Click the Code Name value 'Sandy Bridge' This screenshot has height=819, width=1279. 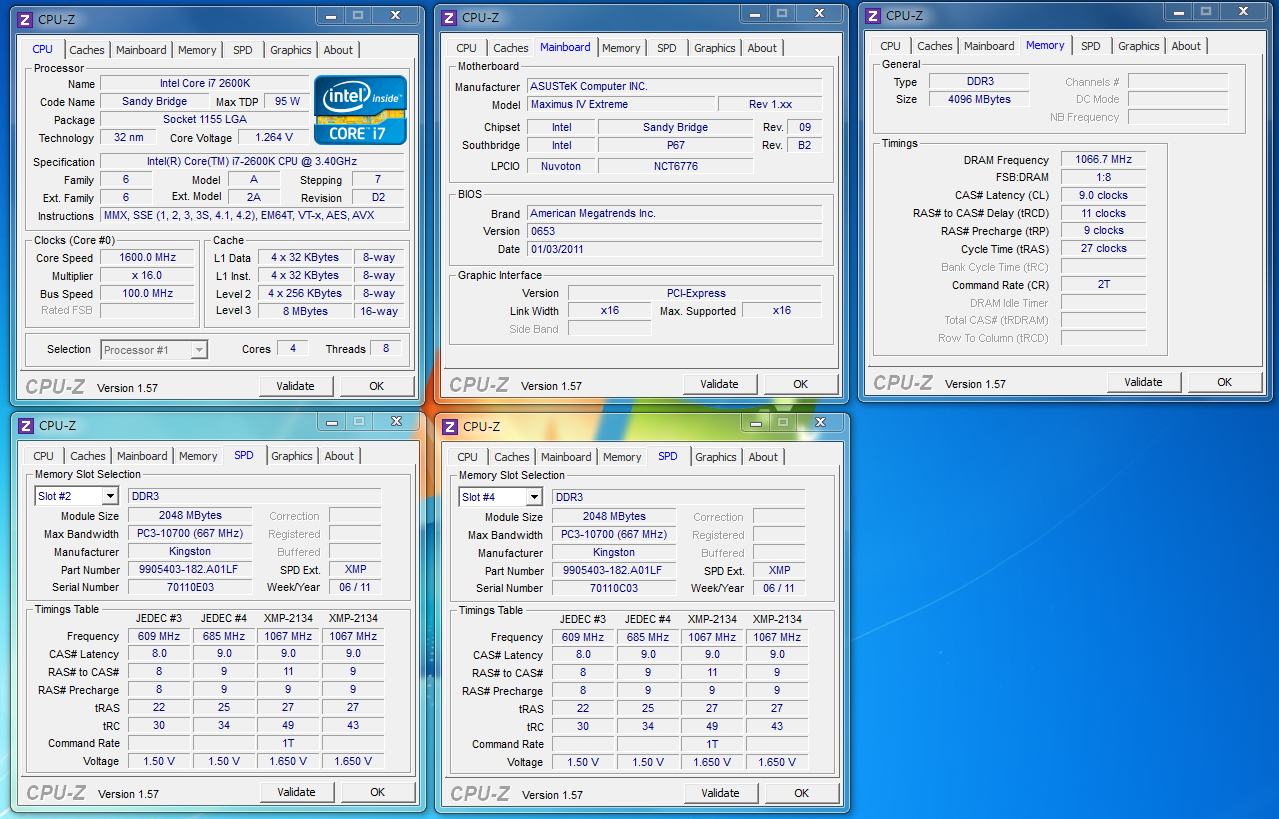154,102
